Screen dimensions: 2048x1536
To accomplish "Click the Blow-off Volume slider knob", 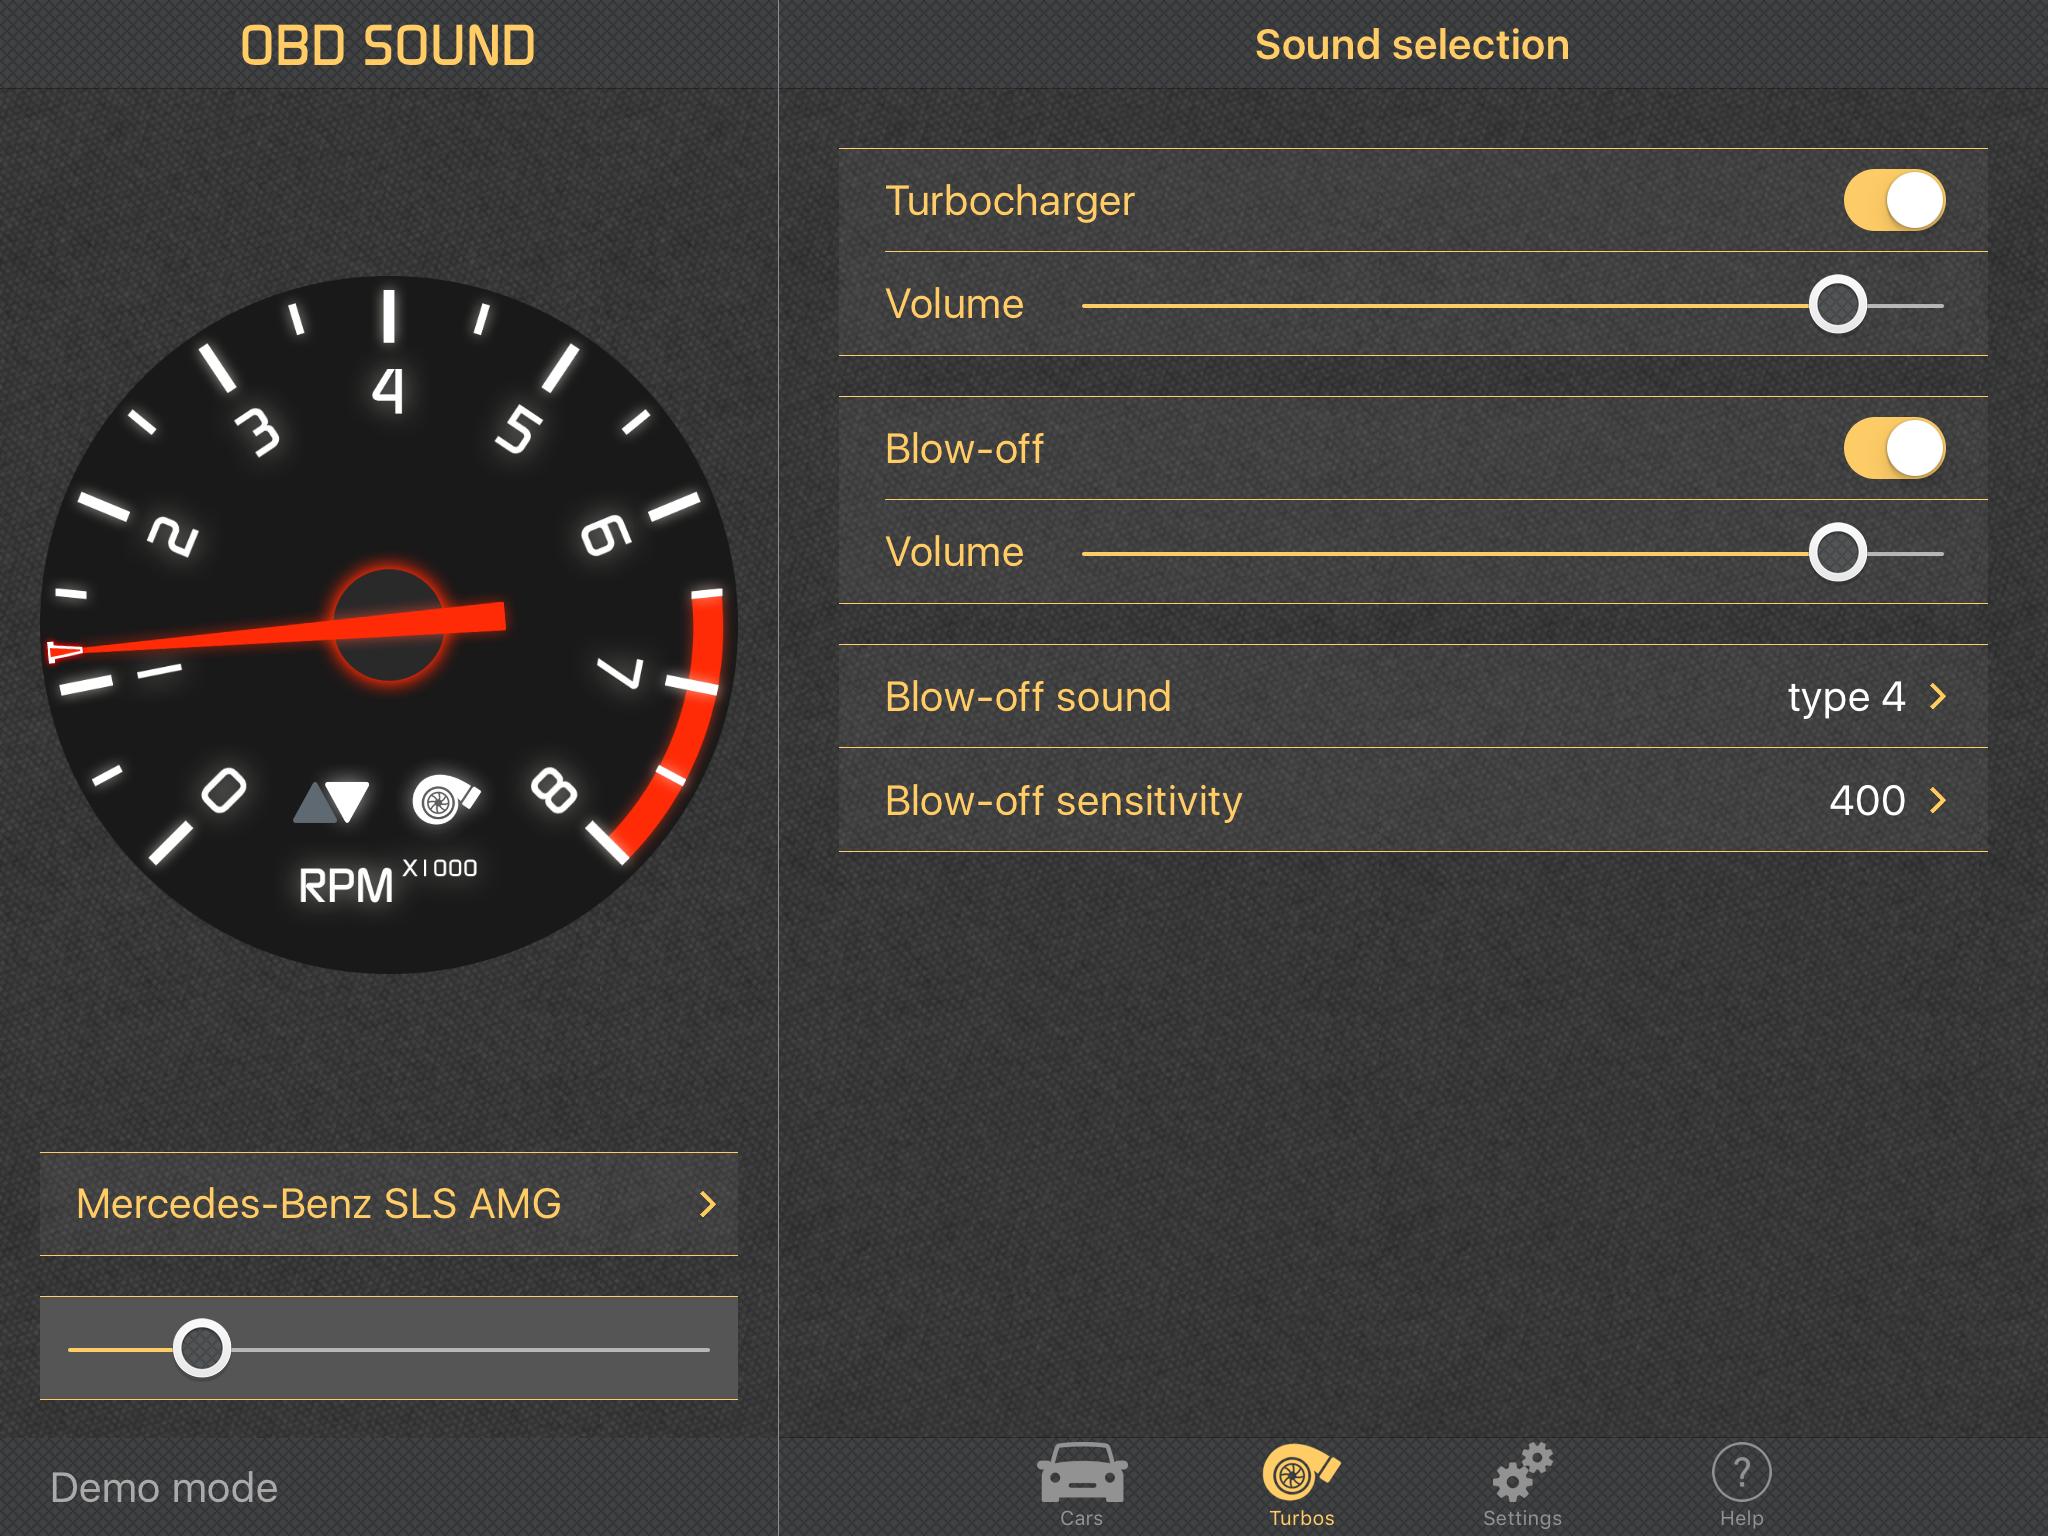I will coord(1837,553).
